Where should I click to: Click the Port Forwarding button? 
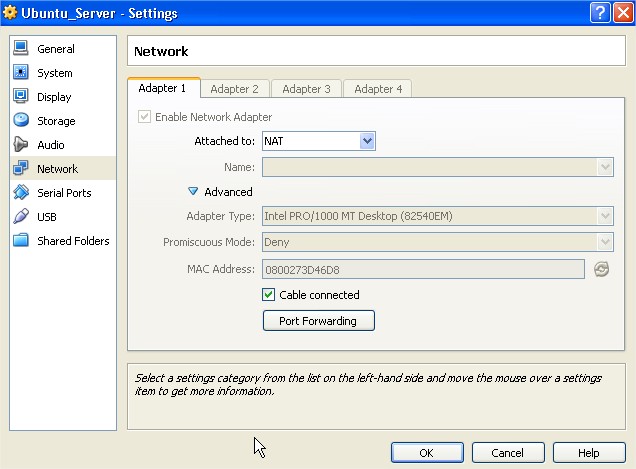coord(318,321)
